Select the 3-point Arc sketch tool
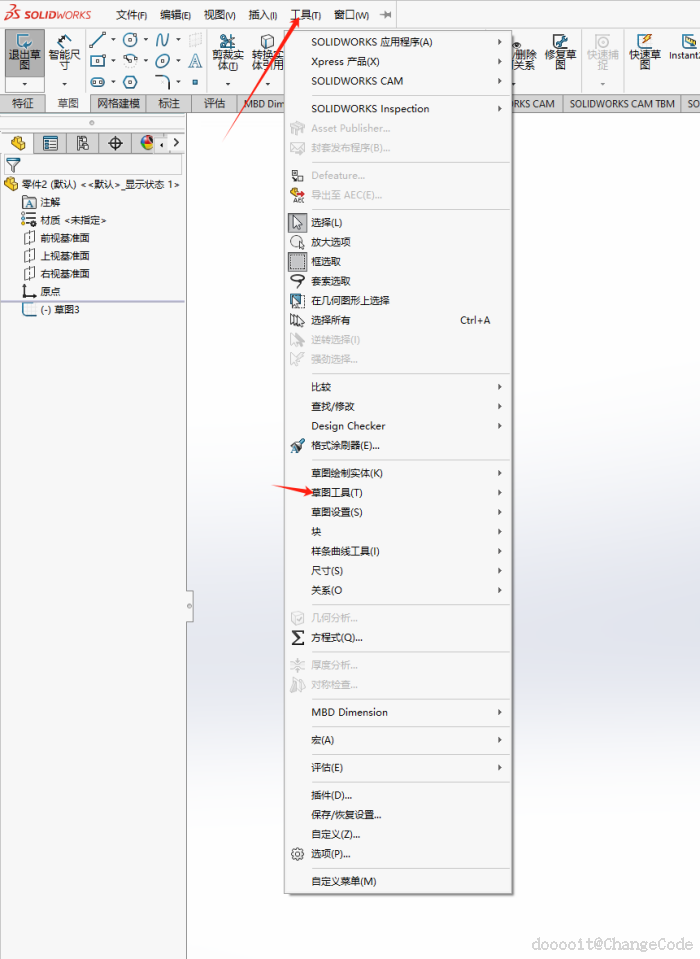 130,61
